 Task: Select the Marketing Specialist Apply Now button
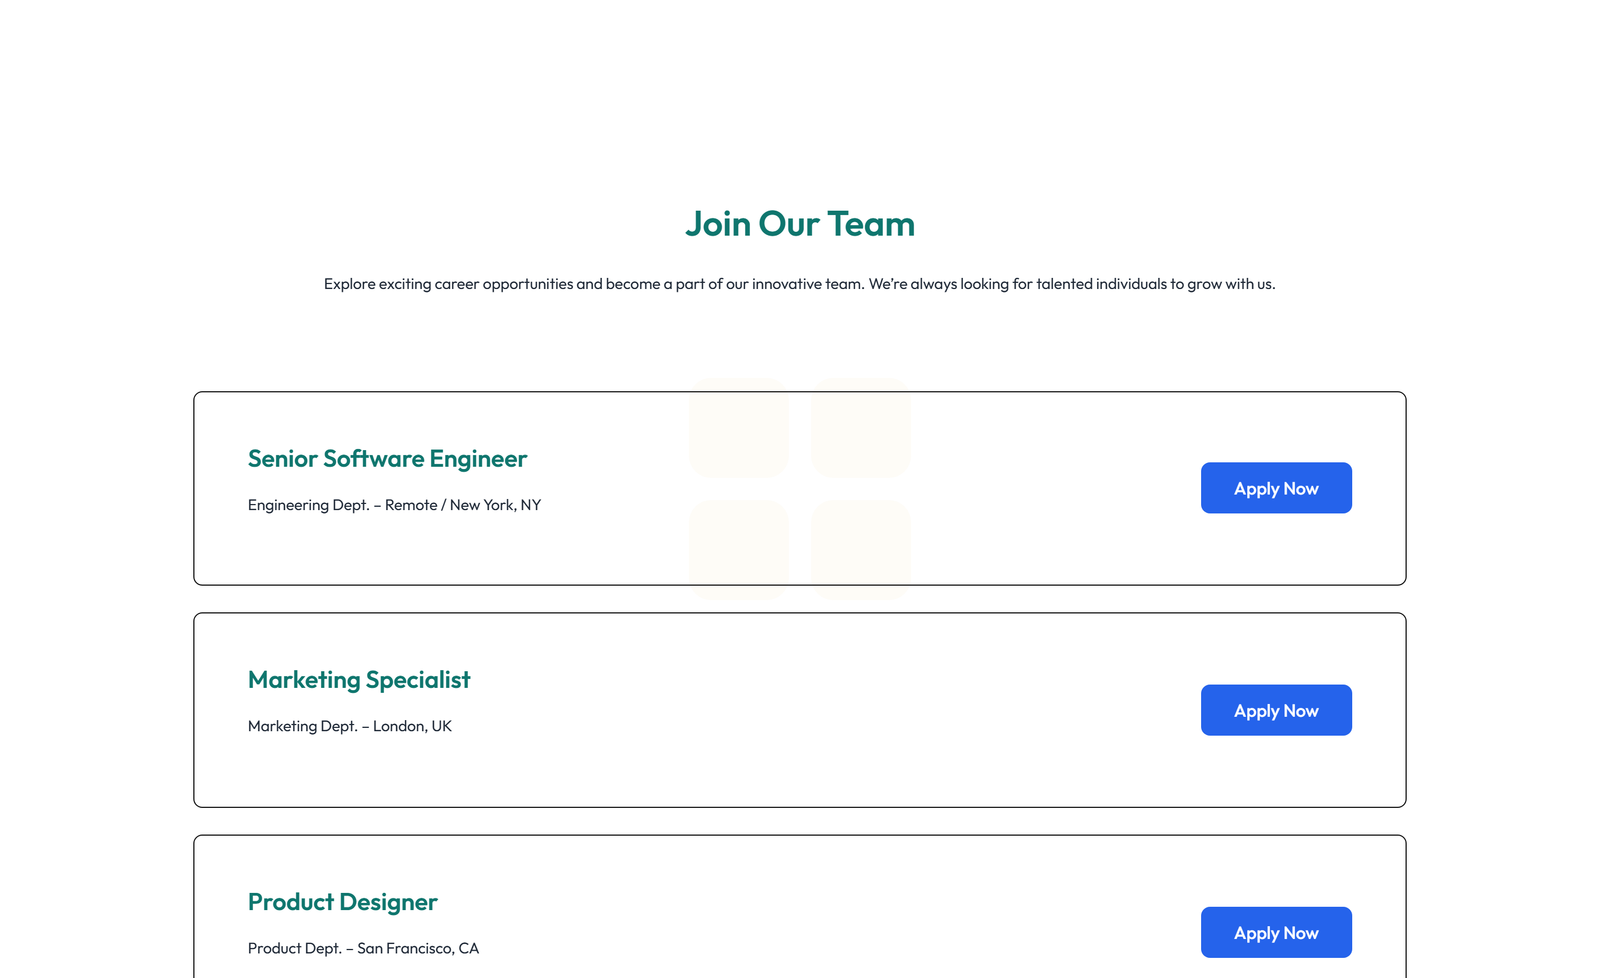[x=1276, y=710]
